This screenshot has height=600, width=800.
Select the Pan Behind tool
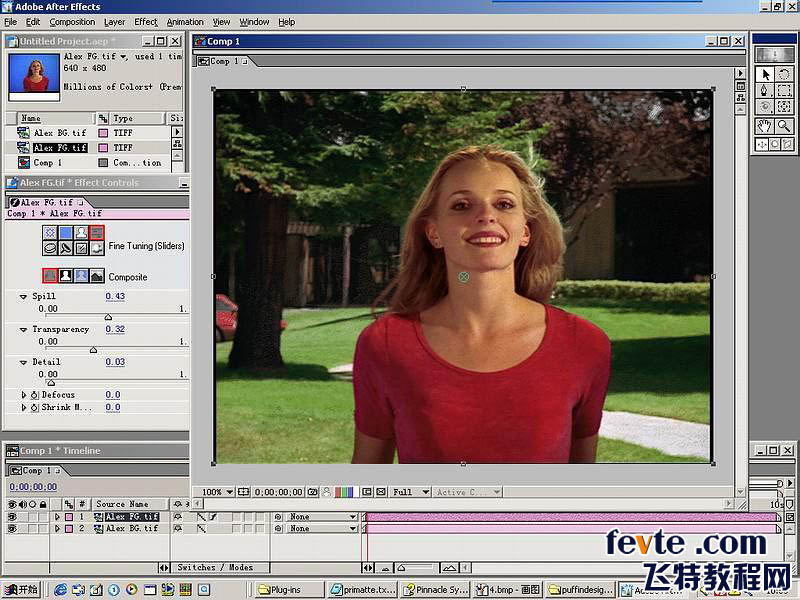coord(784,107)
